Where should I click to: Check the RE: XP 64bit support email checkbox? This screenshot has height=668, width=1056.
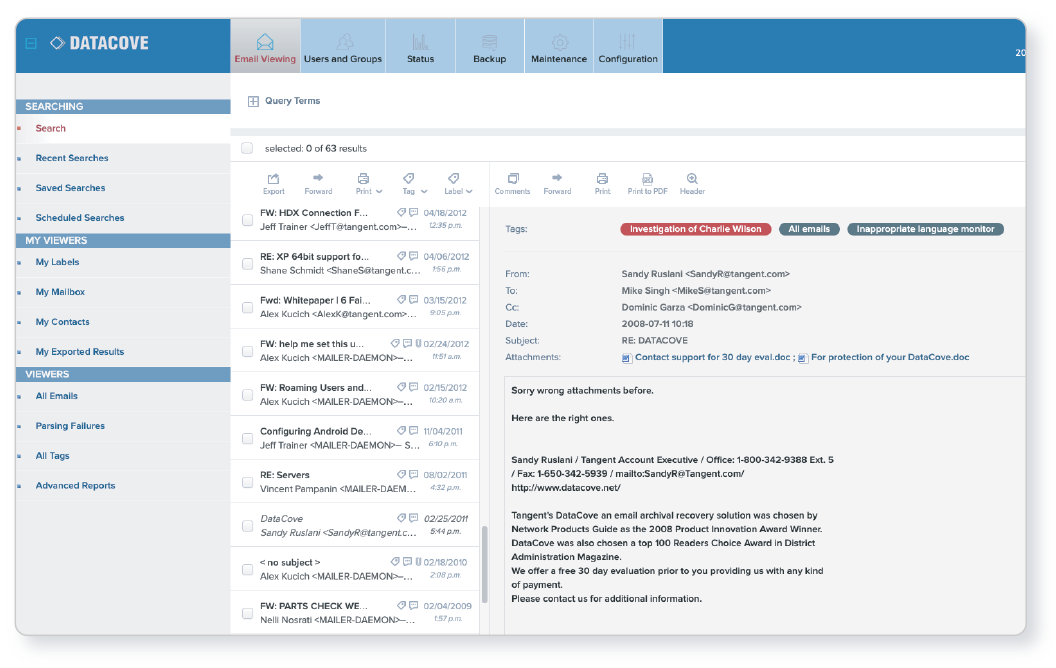tap(247, 264)
